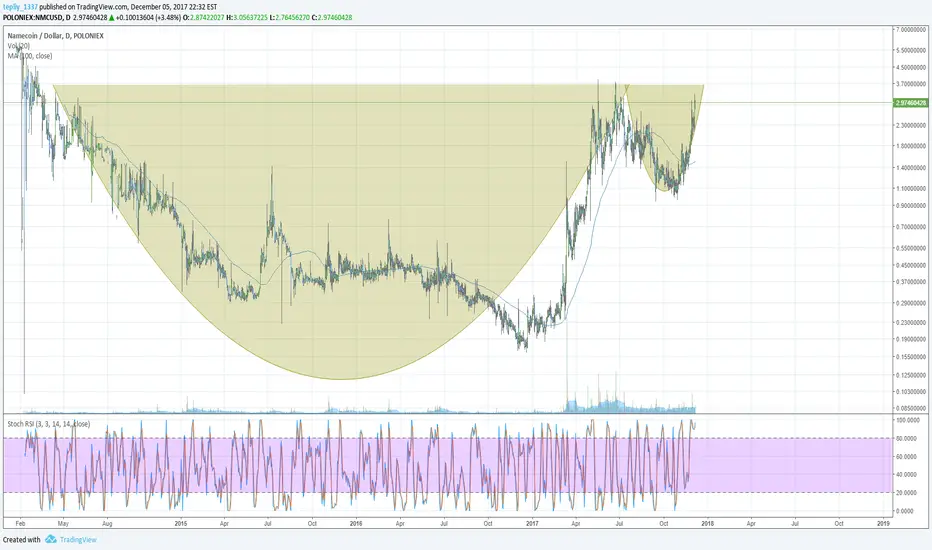Click the Aug label on the time axis
Viewport: 932px width, 550px height.
coord(108,524)
